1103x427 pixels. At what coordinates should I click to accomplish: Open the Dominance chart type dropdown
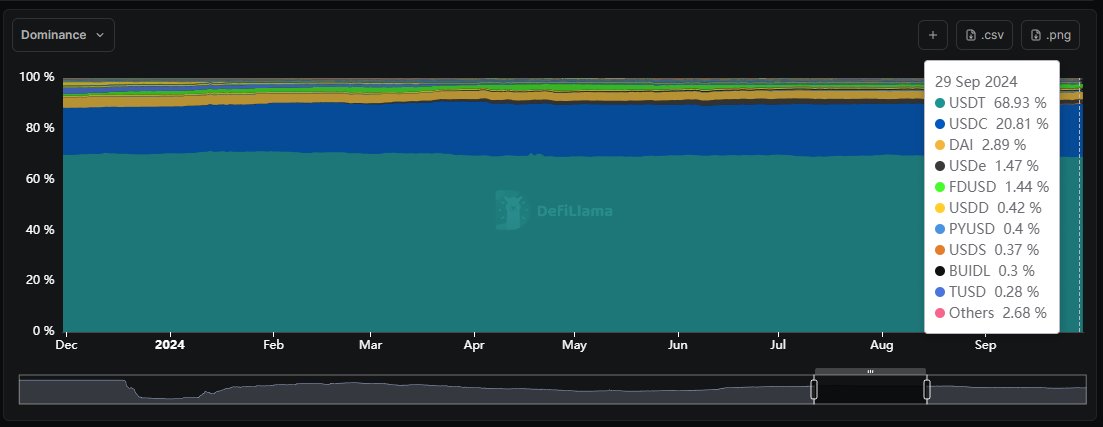pos(63,35)
